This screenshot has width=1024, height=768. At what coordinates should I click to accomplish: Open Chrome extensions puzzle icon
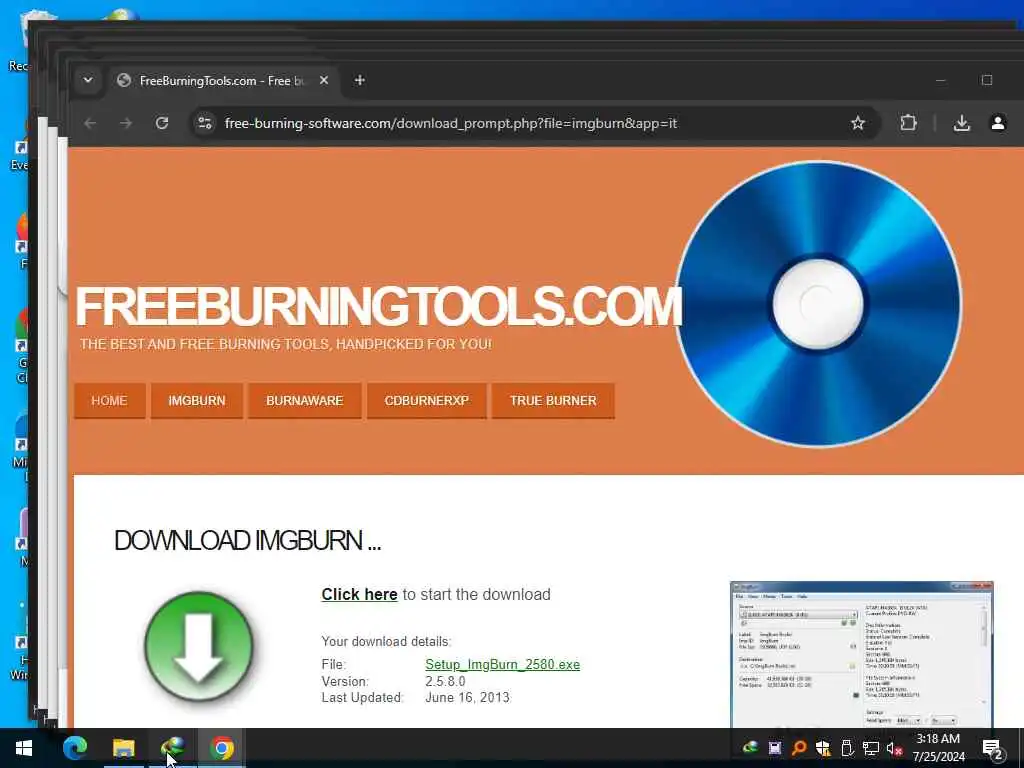tap(908, 123)
